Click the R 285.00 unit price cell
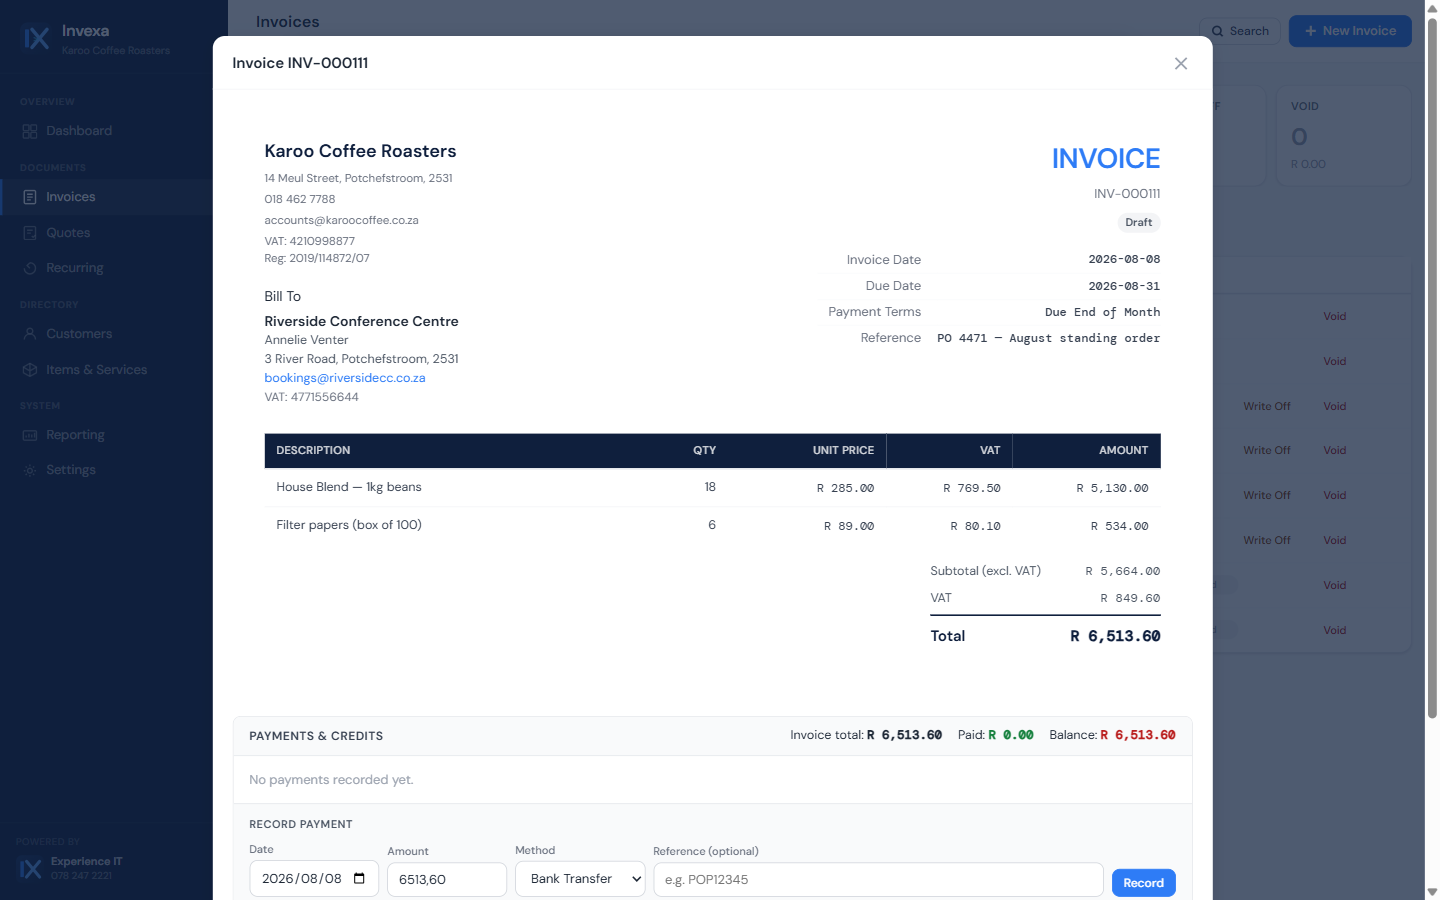This screenshot has height=900, width=1440. click(x=845, y=488)
